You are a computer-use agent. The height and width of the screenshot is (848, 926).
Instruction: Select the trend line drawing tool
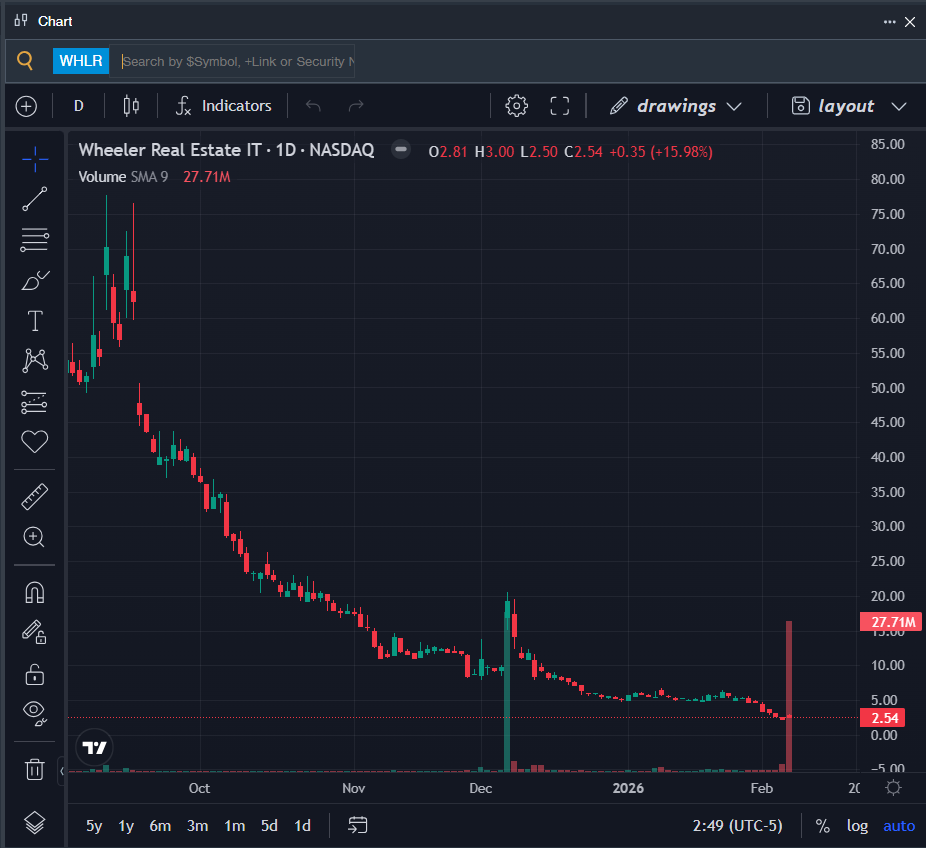point(34,199)
